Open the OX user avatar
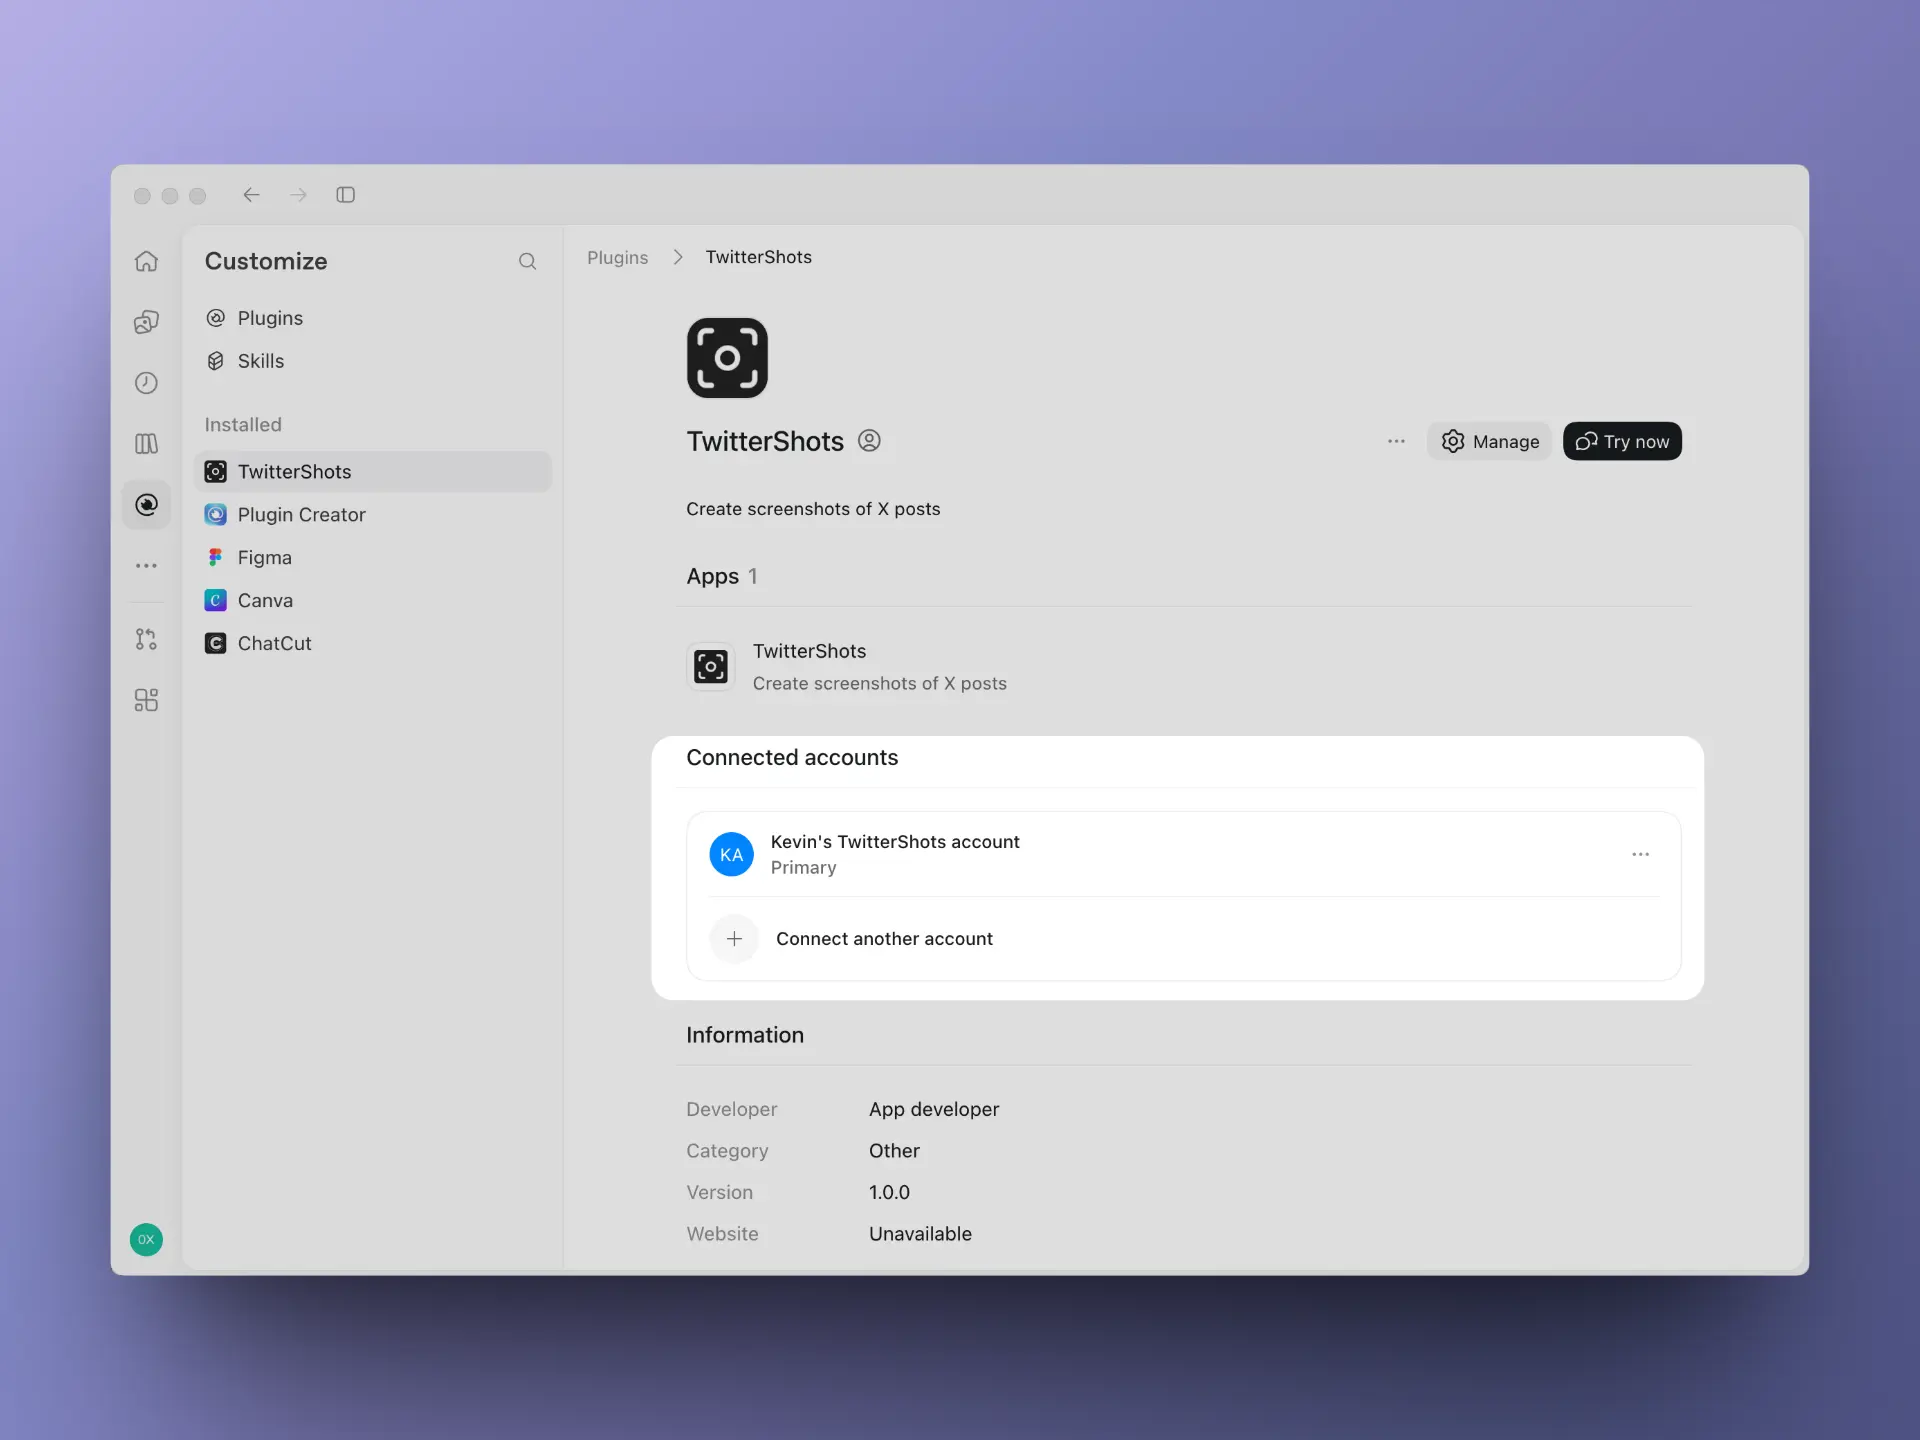 point(146,1240)
